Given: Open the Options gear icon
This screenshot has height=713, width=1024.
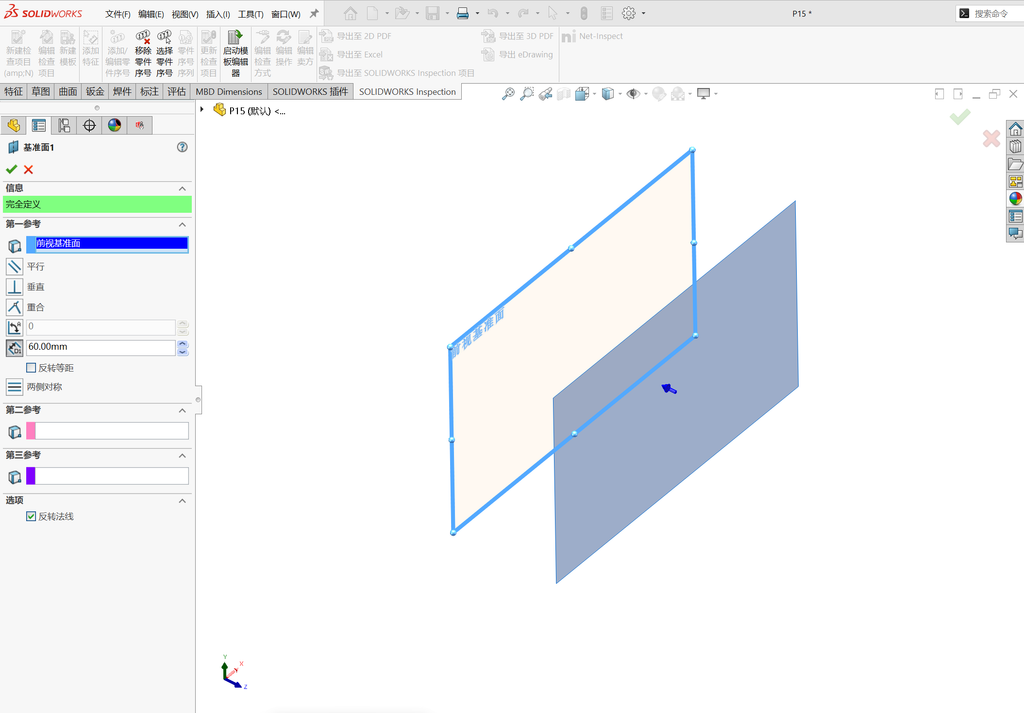Looking at the screenshot, I should point(628,13).
